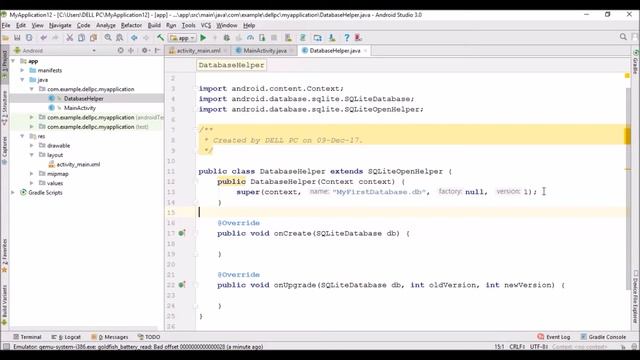Select MainActivity in the project tree
This screenshot has width=640, height=360.
click(x=80, y=108)
